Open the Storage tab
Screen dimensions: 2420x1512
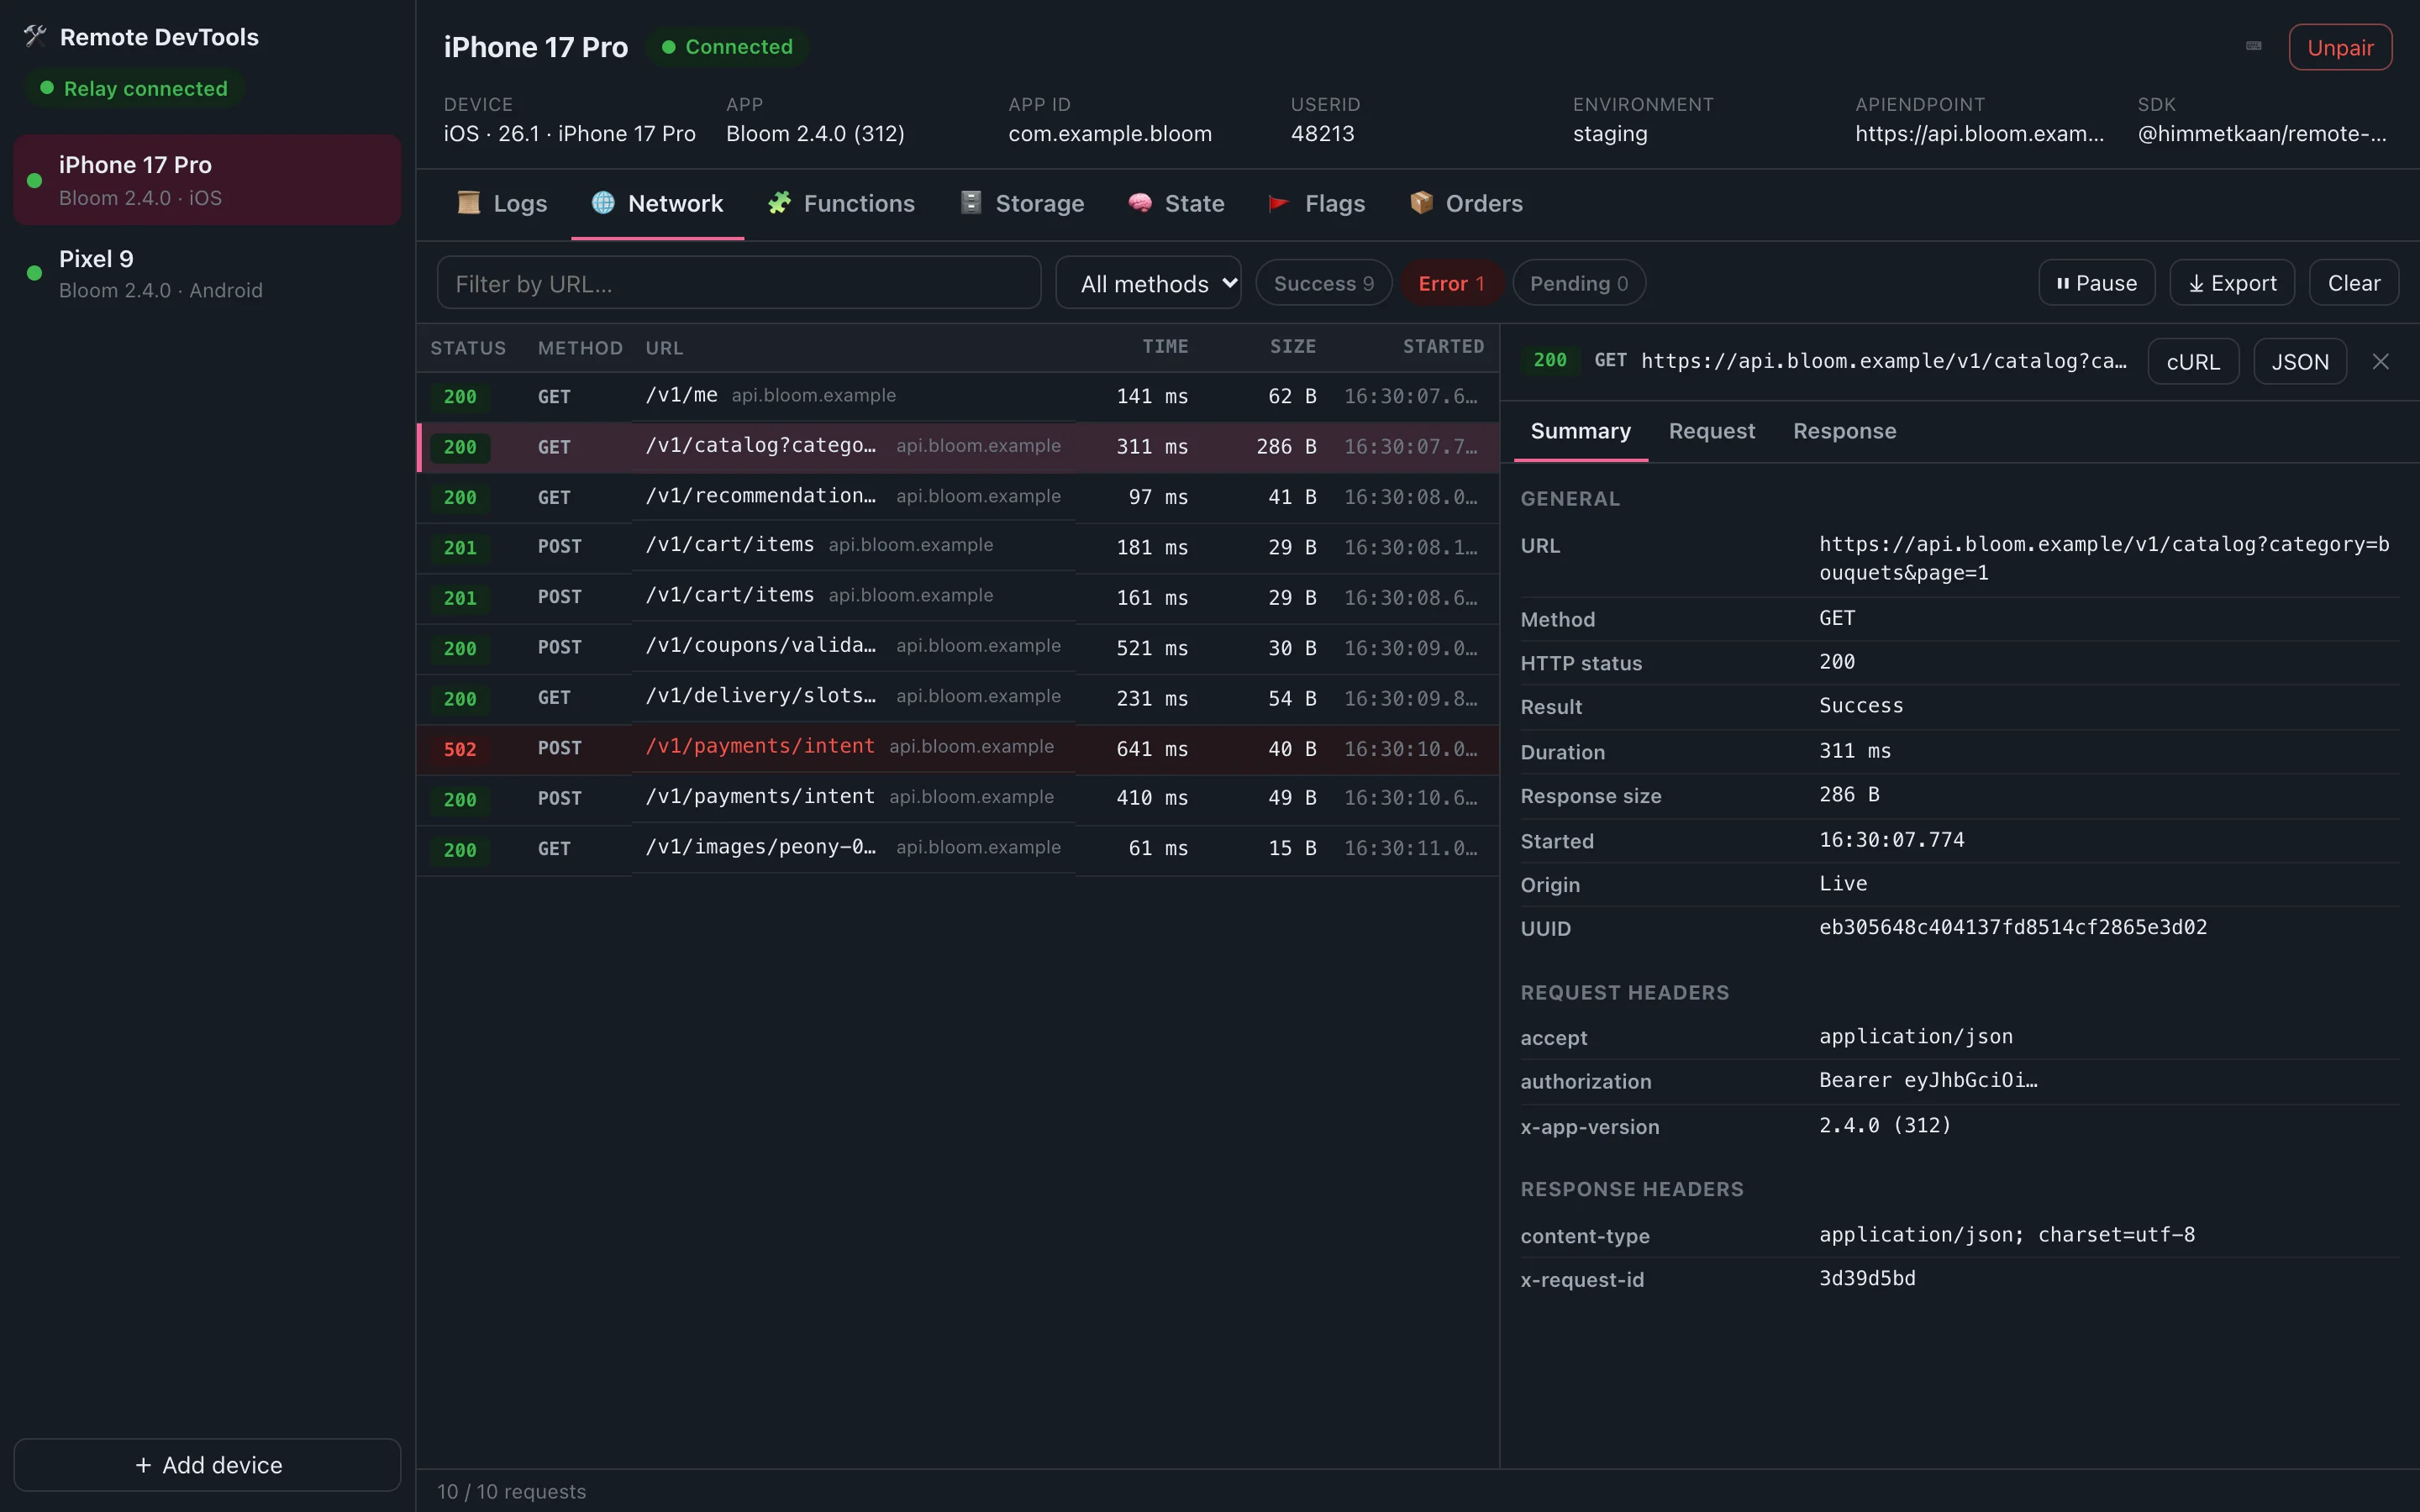(1022, 204)
